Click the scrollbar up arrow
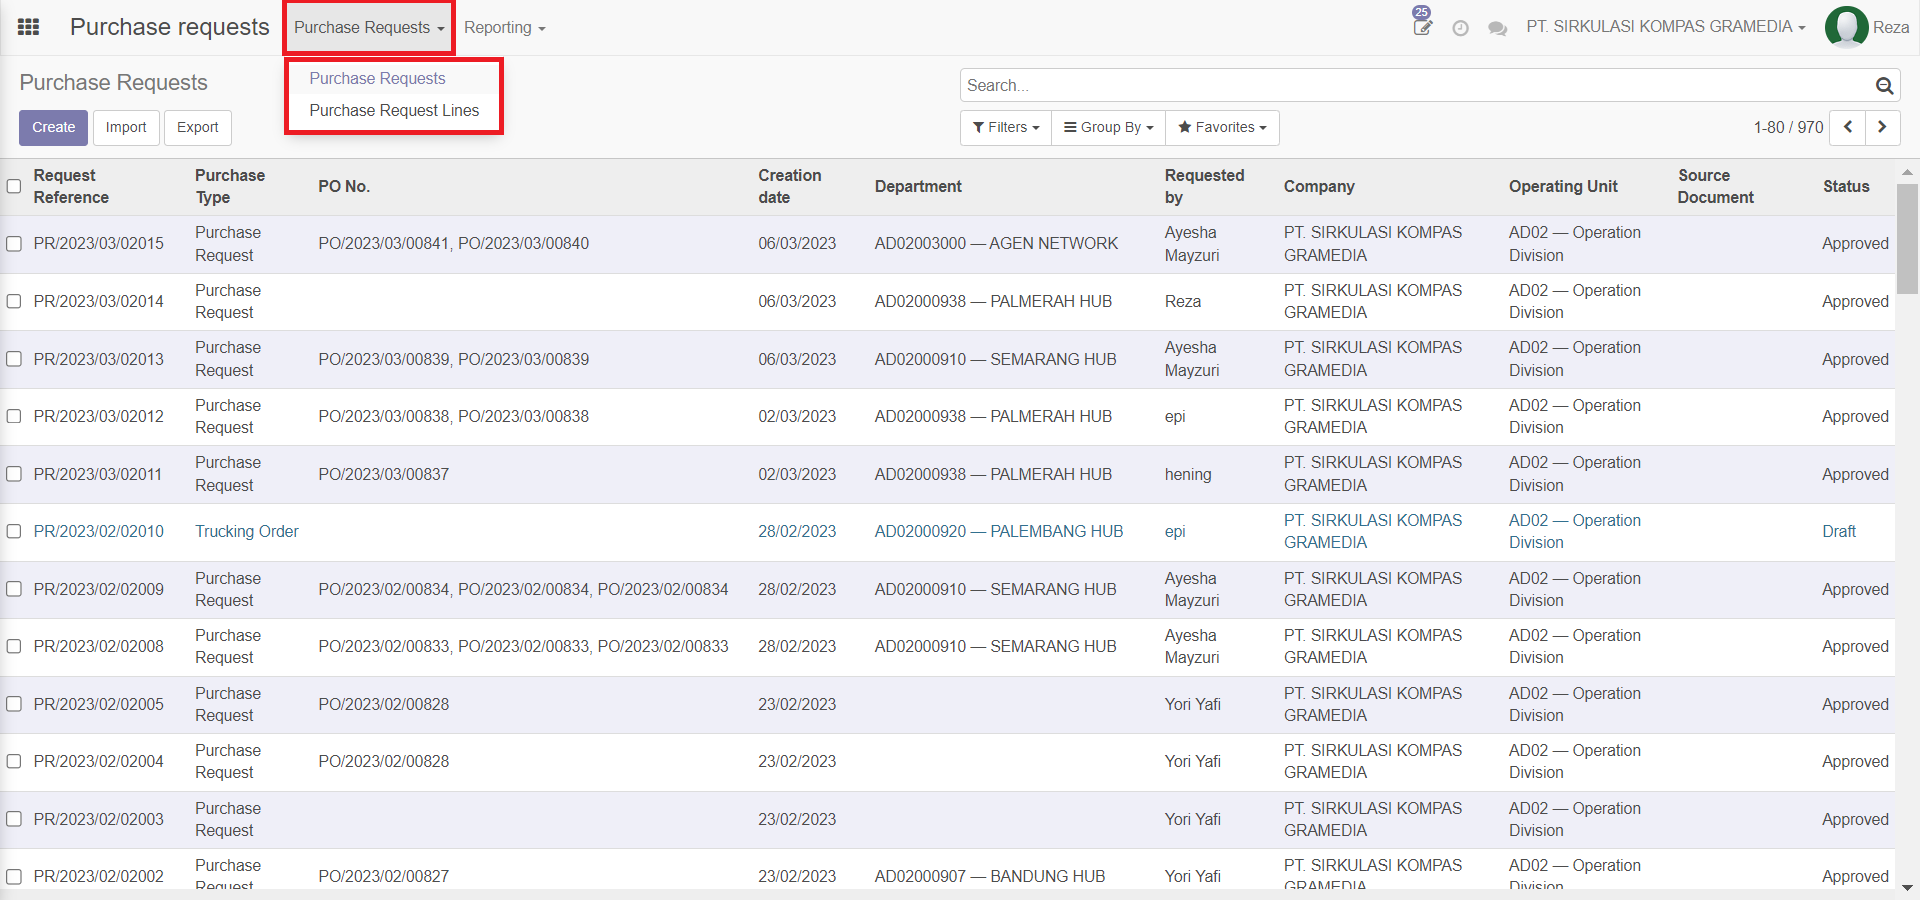This screenshot has height=900, width=1920. click(x=1907, y=171)
